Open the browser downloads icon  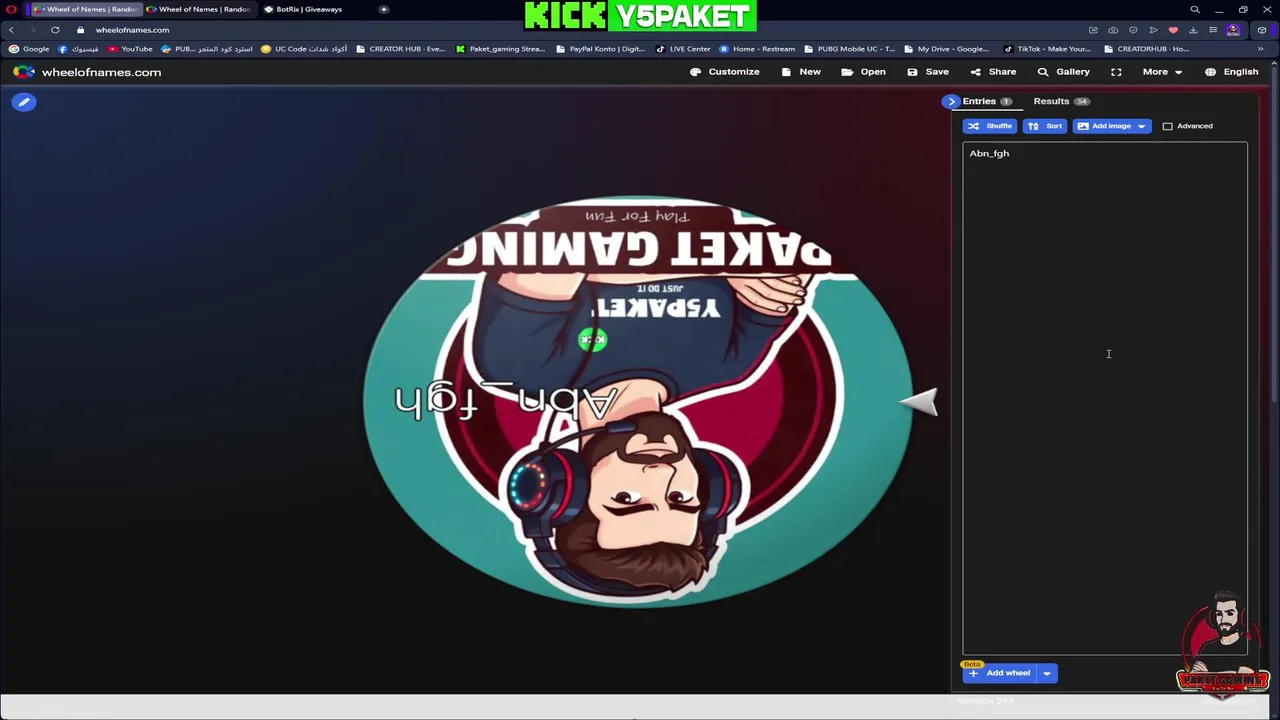point(1193,30)
